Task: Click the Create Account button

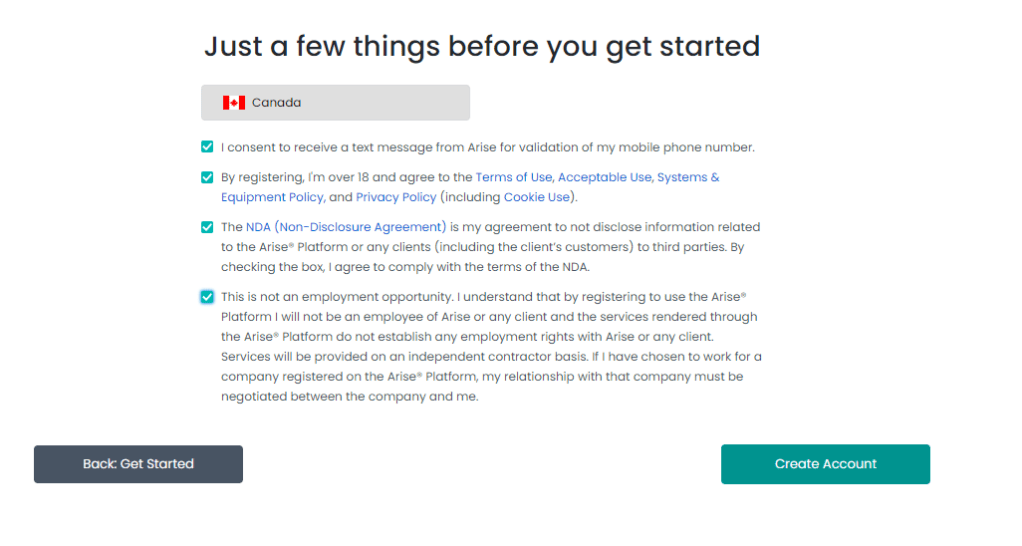Action: click(x=825, y=464)
